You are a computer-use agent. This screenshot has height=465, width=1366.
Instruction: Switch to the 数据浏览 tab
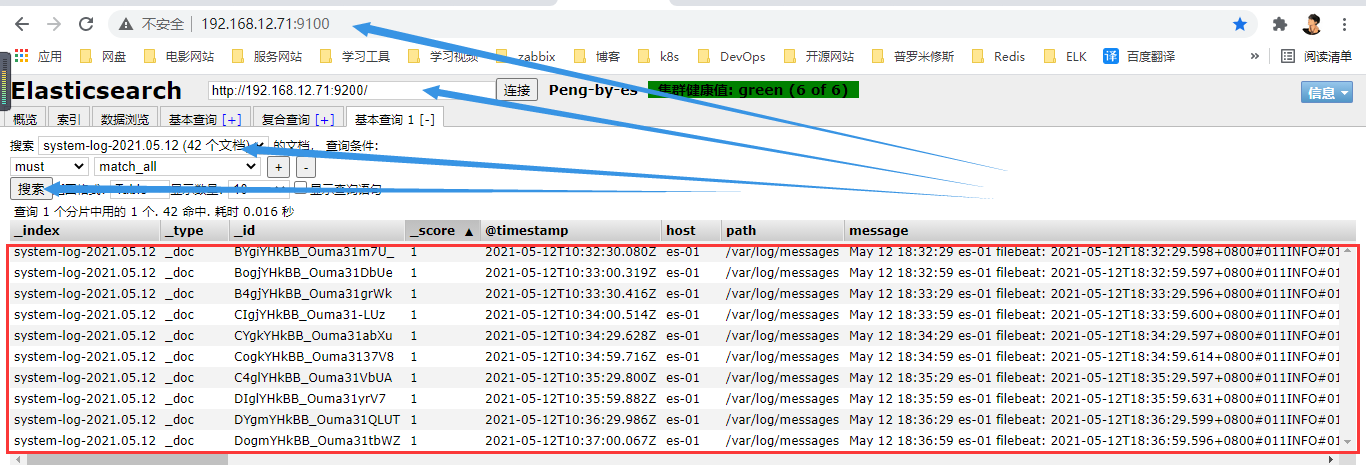click(x=125, y=119)
